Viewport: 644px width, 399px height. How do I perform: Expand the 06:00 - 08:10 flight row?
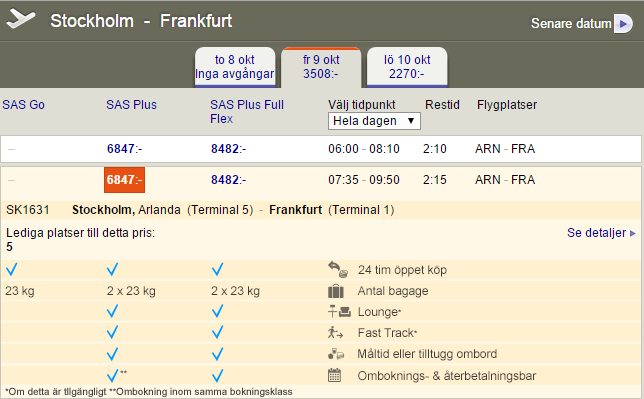click(321, 149)
